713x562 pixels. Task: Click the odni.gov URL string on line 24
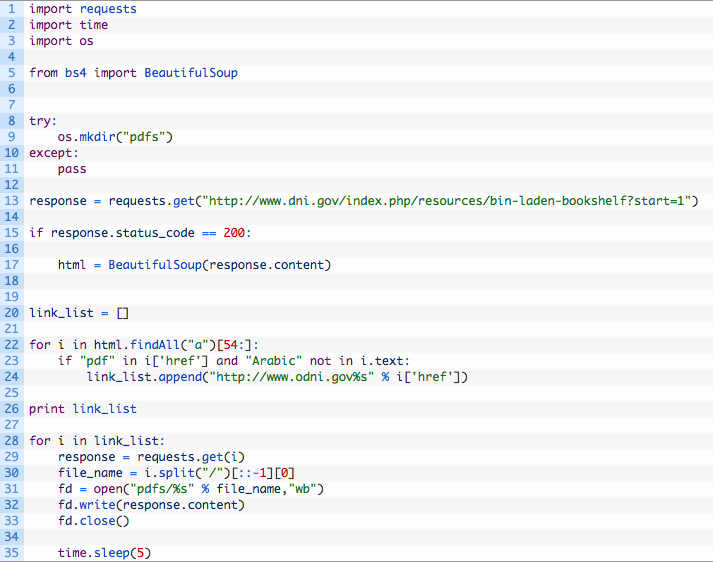click(x=292, y=377)
